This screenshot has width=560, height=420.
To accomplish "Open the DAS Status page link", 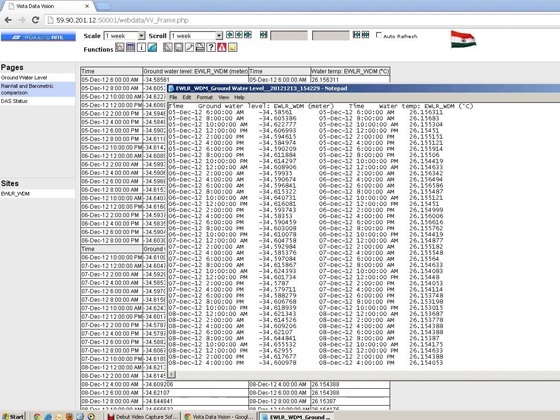I will 14,101.
